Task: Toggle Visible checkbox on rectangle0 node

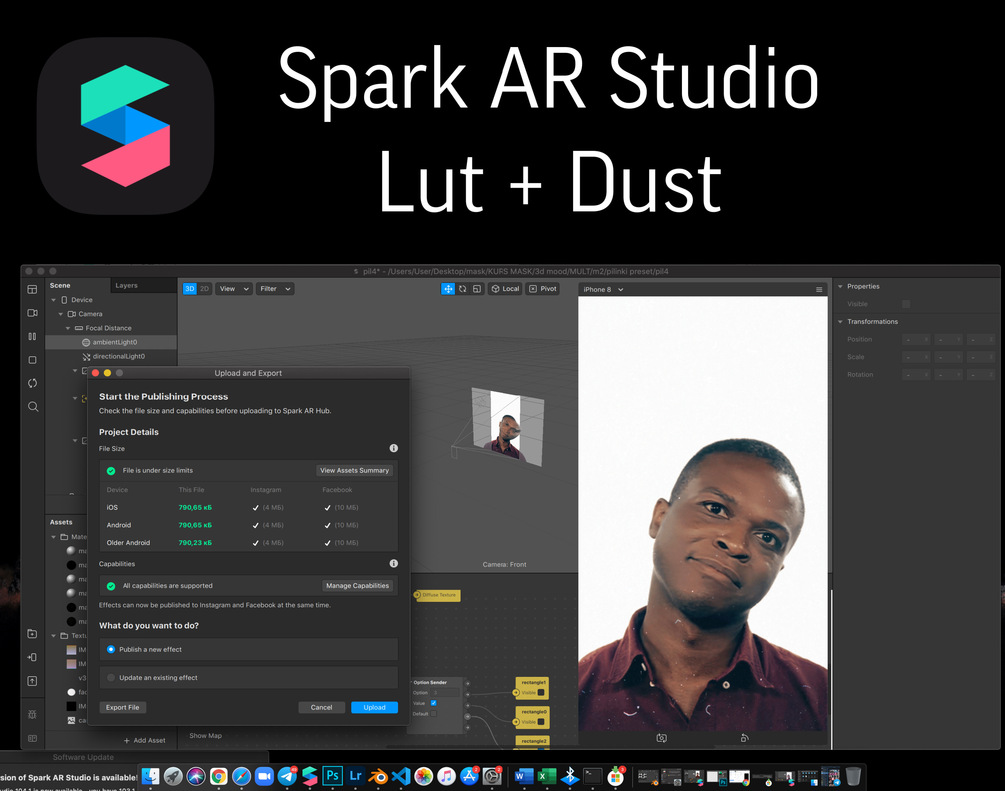Action: [541, 722]
